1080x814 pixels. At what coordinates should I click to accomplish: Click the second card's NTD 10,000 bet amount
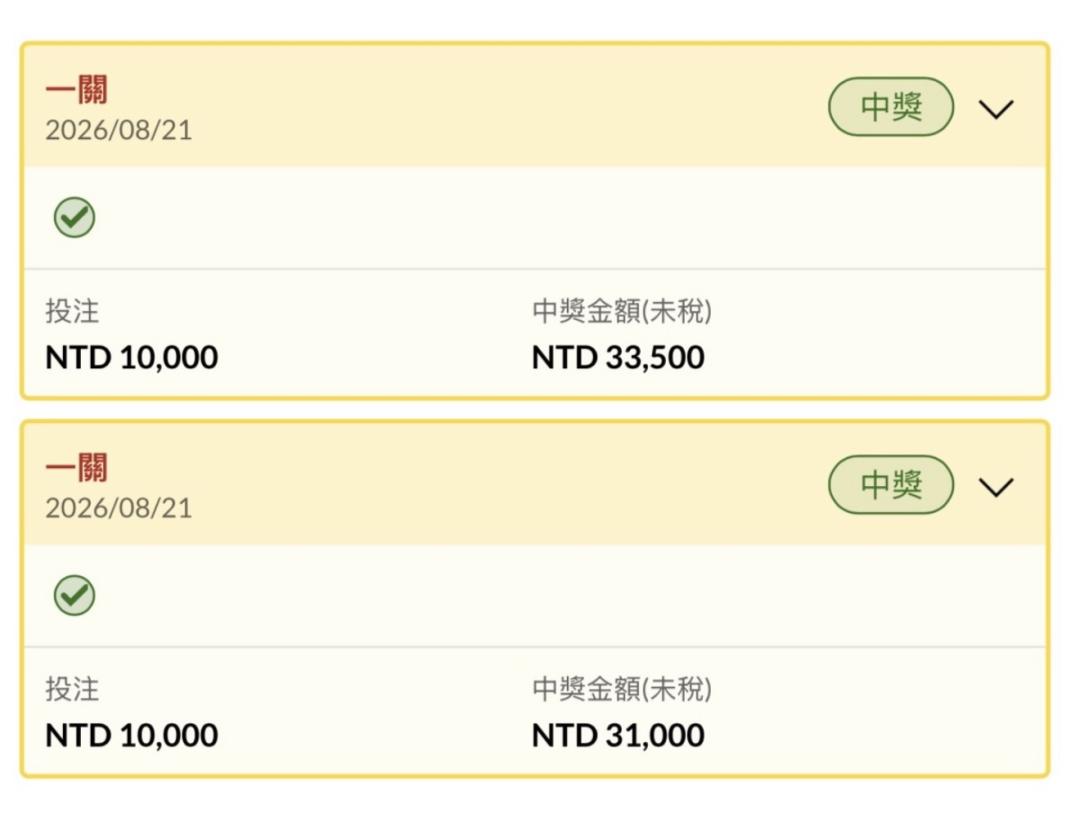[x=132, y=735]
